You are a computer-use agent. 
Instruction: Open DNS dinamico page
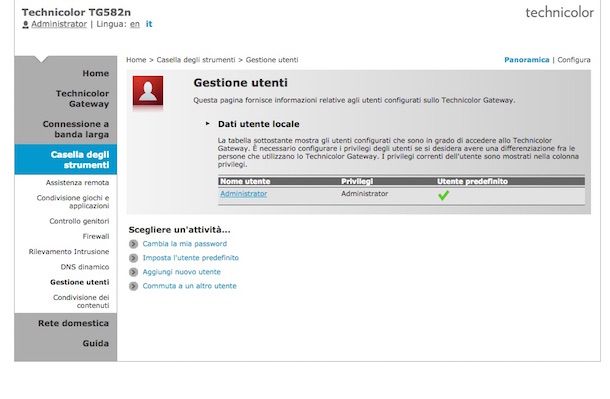[85, 267]
